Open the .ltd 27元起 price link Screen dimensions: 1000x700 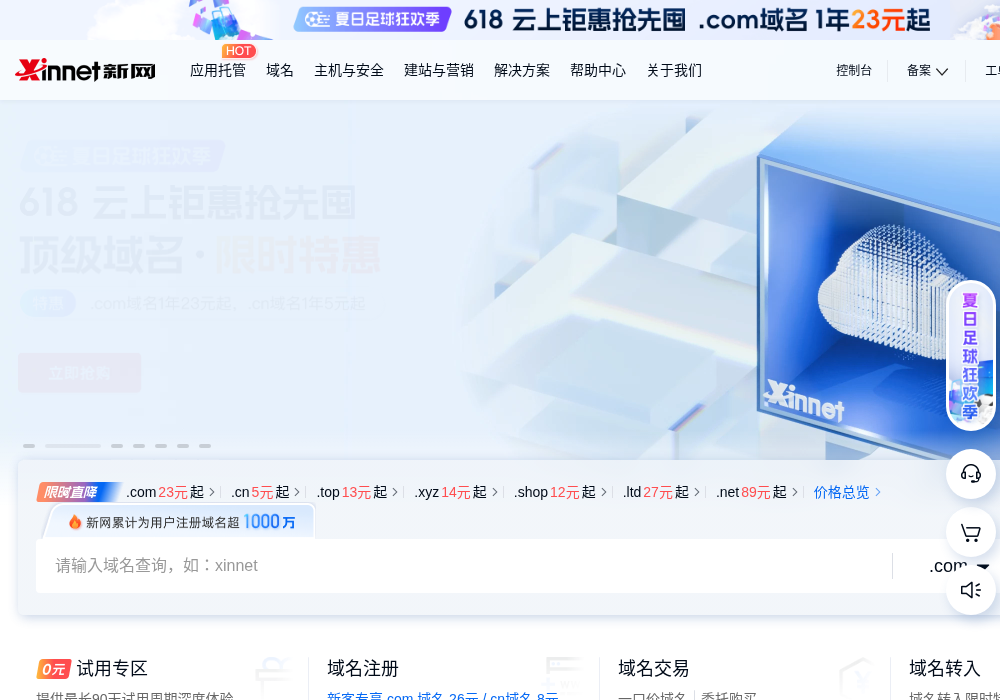click(661, 492)
